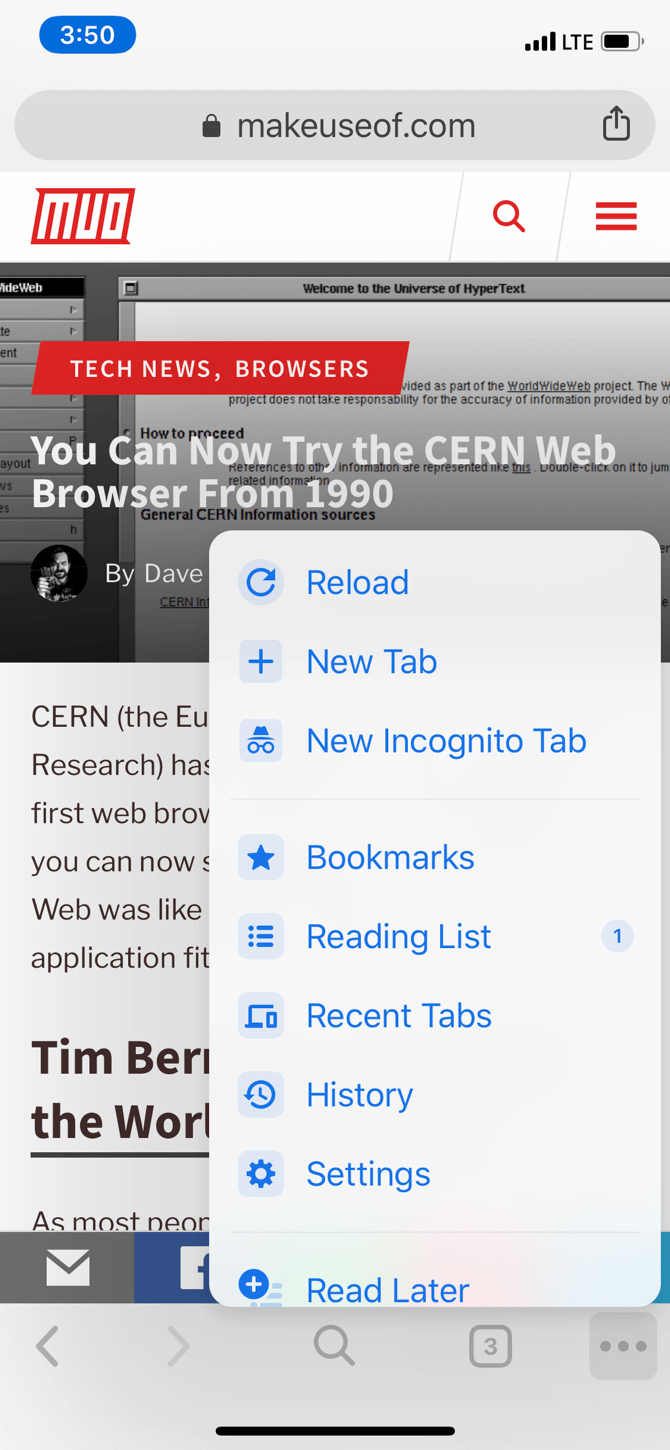
Task: Open the History clock icon
Action: point(260,1095)
